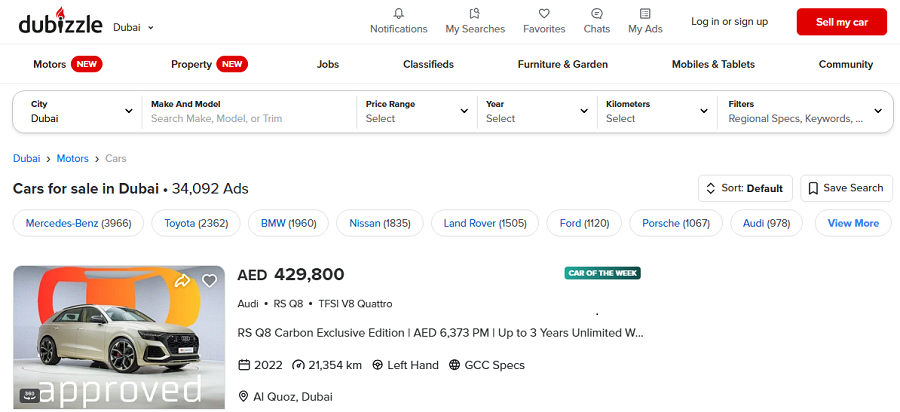900x412 pixels.
Task: Click the Make And Model search field
Action: (x=250, y=118)
